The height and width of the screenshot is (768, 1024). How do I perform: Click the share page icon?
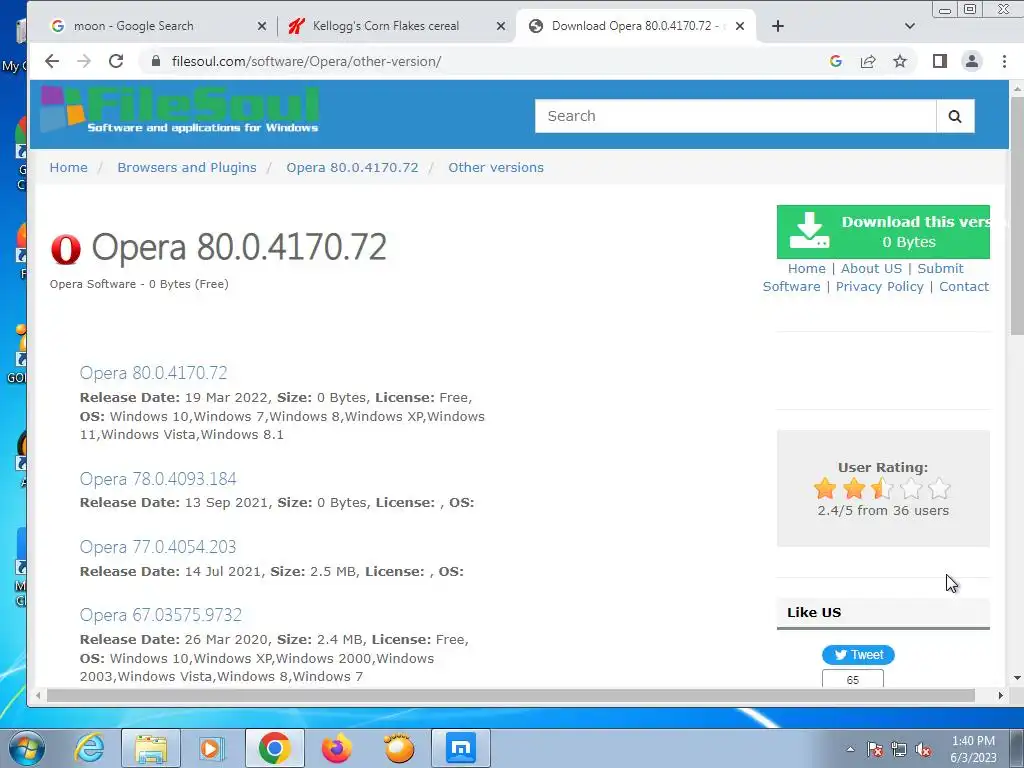868,61
